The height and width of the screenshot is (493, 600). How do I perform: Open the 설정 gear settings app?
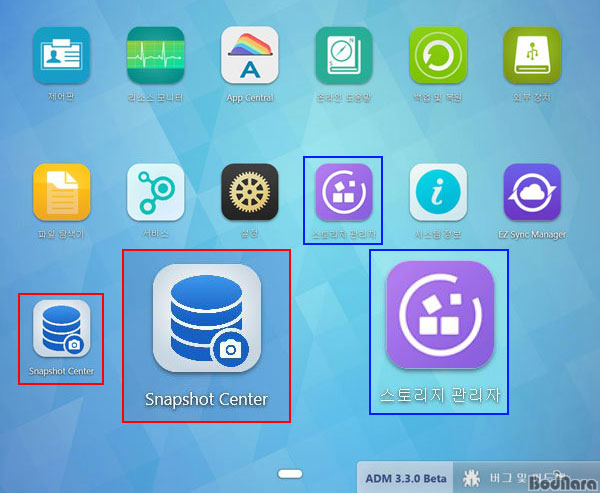tap(250, 192)
